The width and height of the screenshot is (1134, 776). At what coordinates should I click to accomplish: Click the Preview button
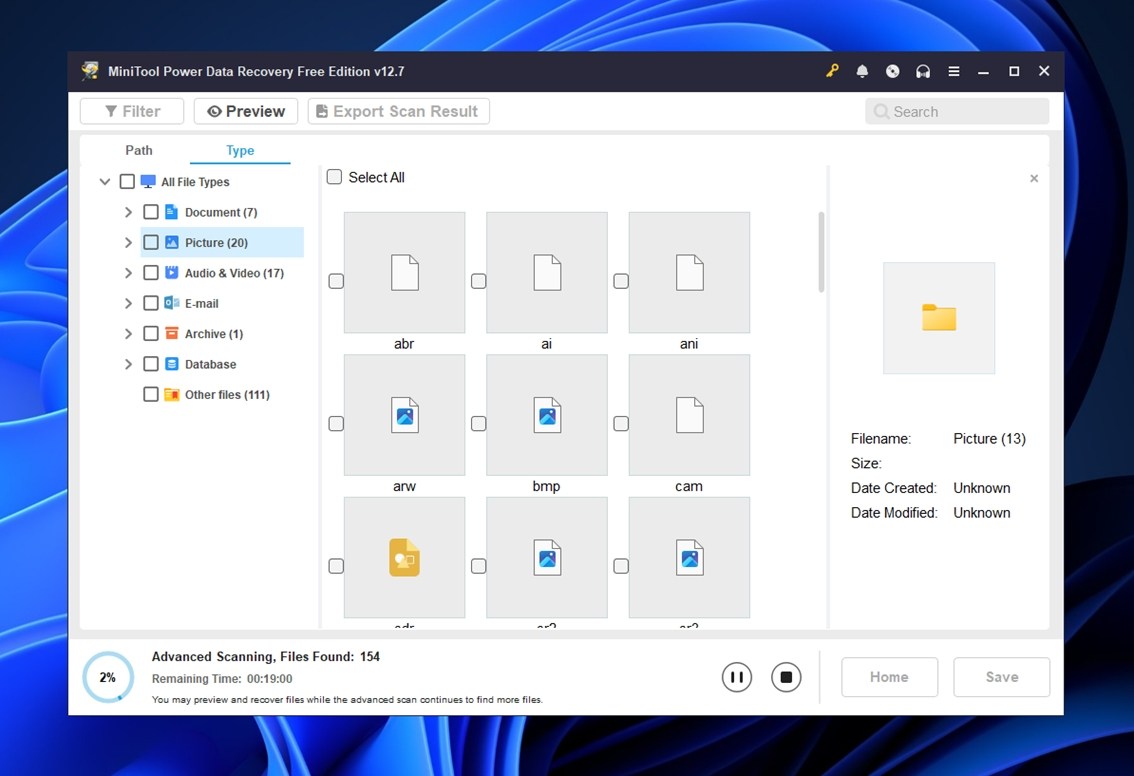coord(246,111)
